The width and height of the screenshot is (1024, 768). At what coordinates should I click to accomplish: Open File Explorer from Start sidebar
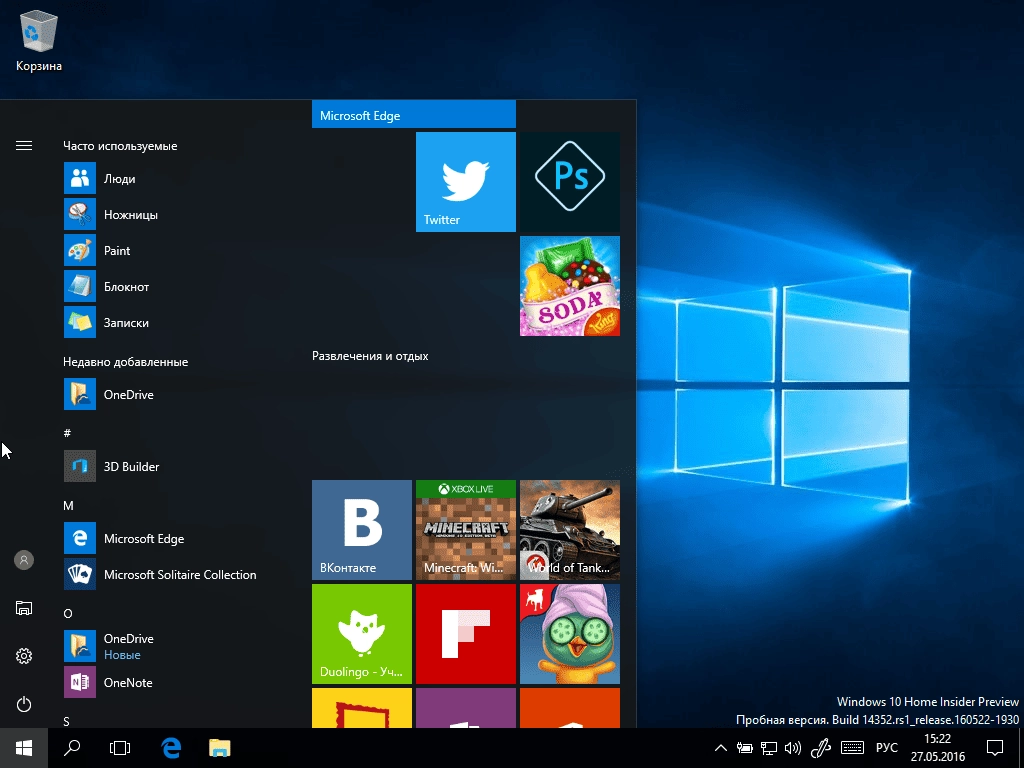24,608
